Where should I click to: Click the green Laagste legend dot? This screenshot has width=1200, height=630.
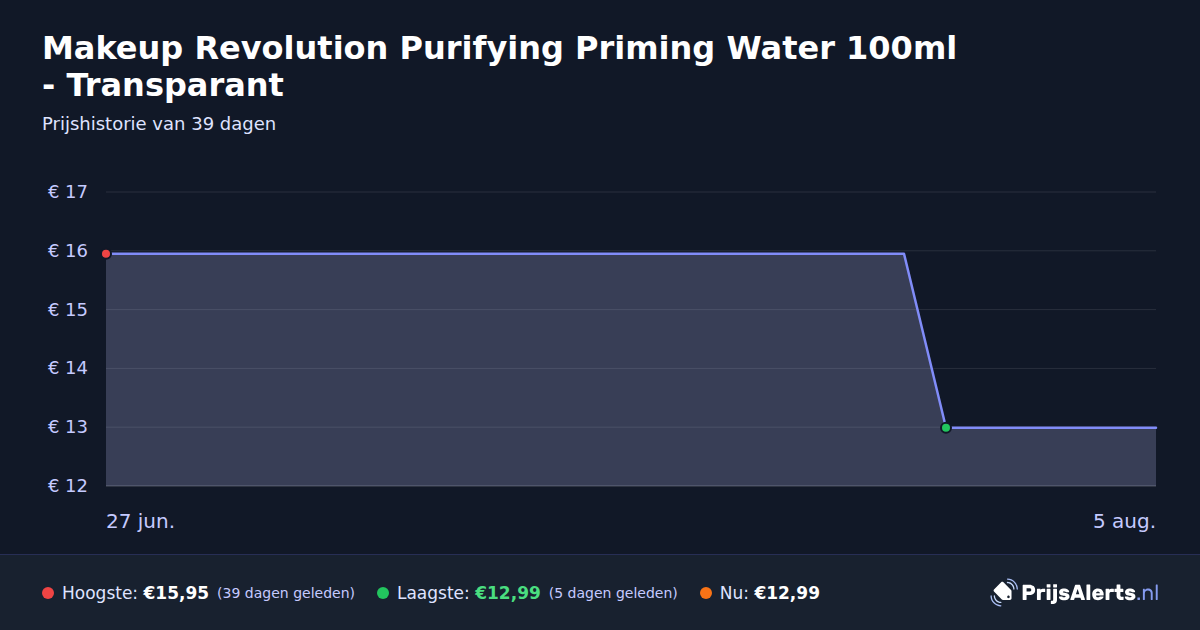(383, 593)
